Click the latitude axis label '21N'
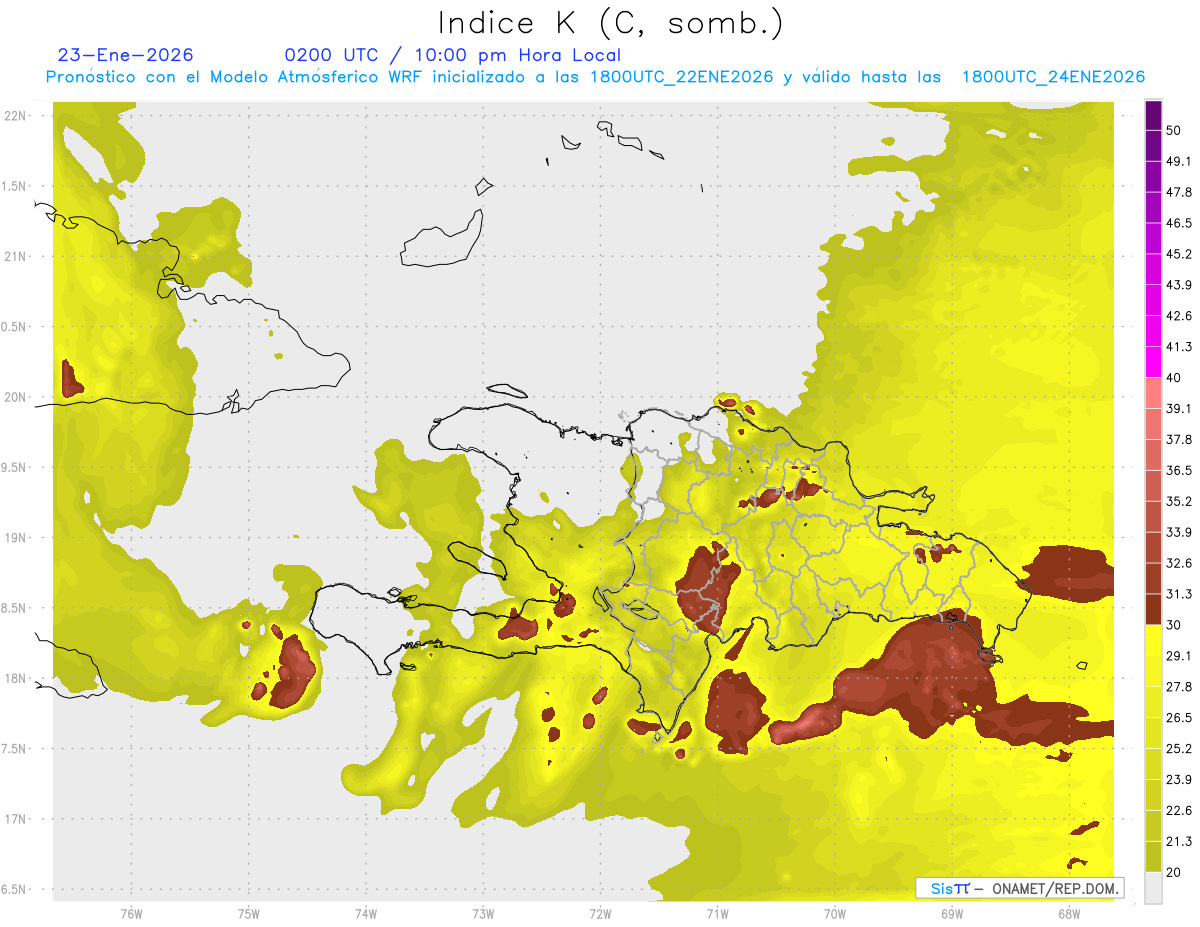1200x927 pixels. (16, 256)
